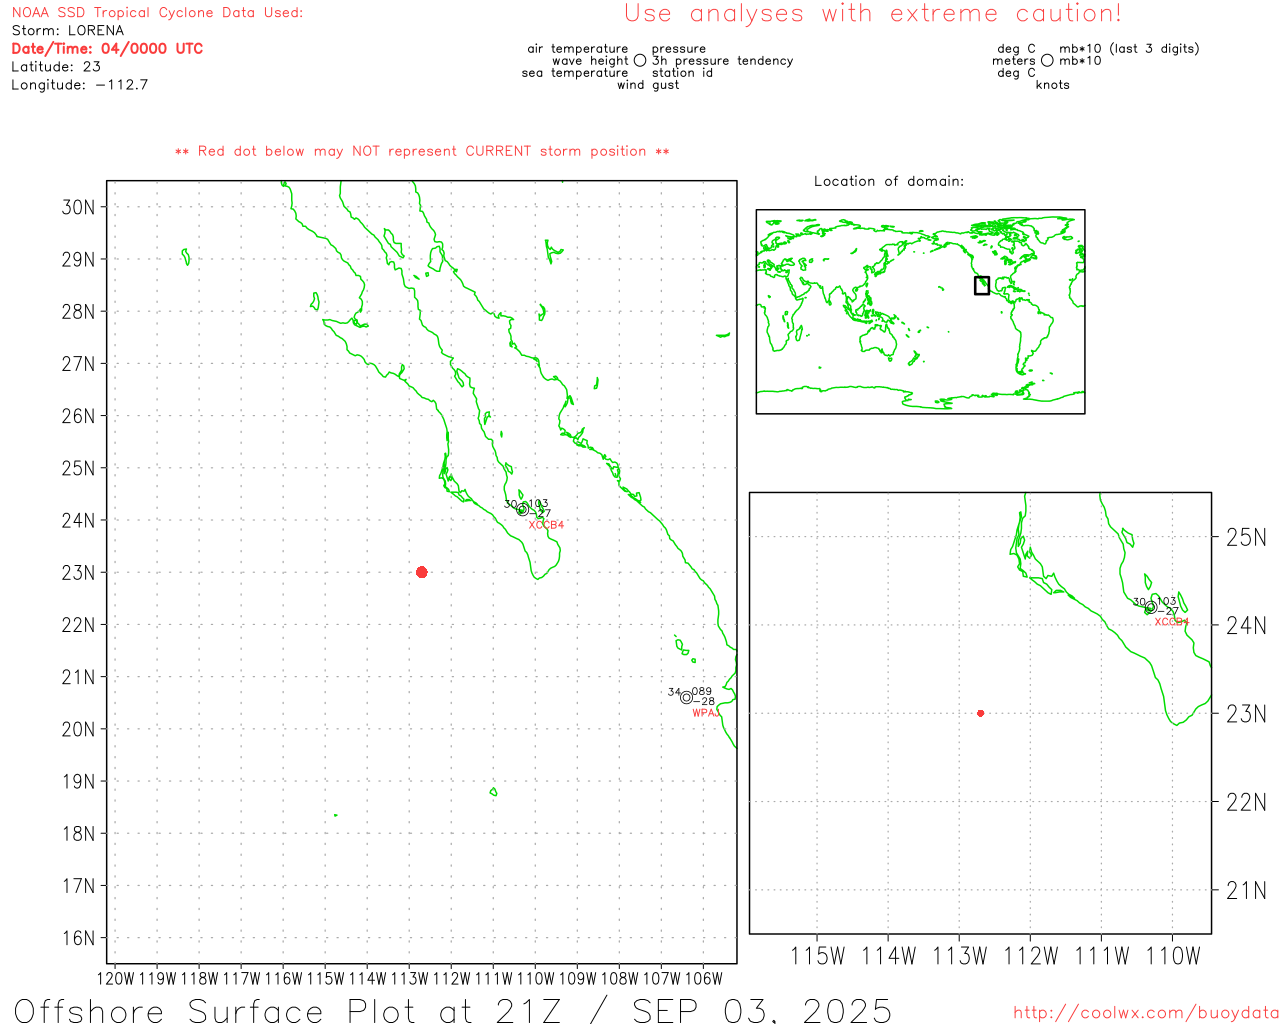The height and width of the screenshot is (1024, 1280).
Task: Click the 'Storm: LORENA' text
Action: 68,31
